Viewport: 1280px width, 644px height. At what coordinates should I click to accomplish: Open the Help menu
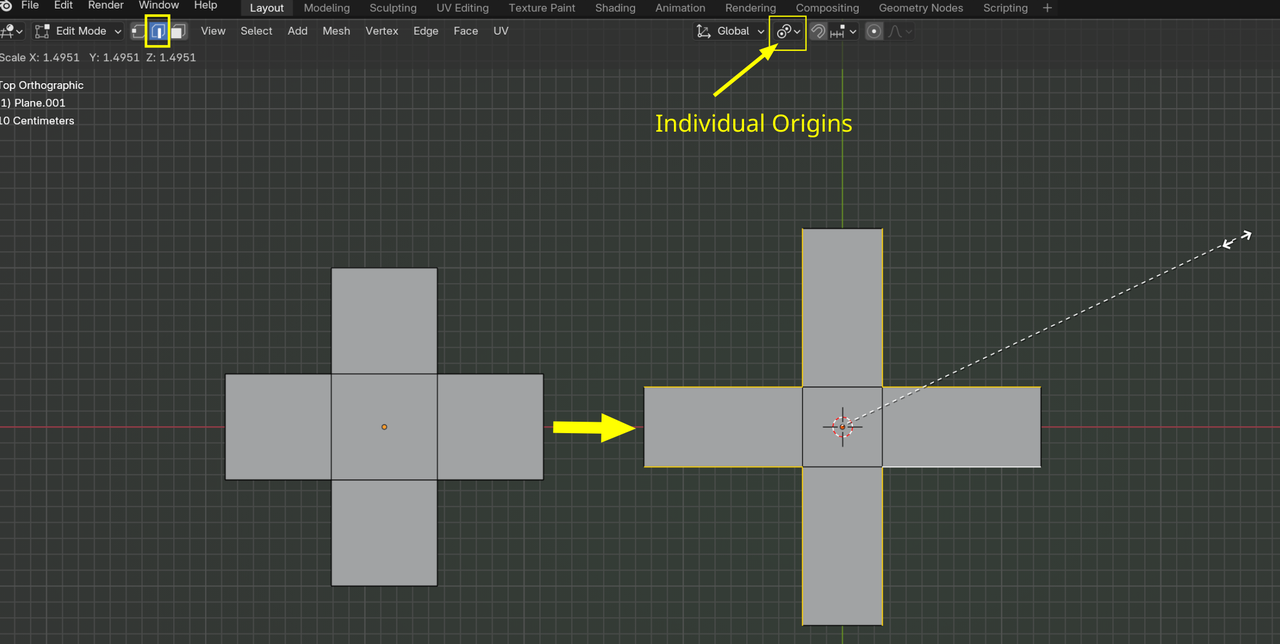click(x=206, y=6)
